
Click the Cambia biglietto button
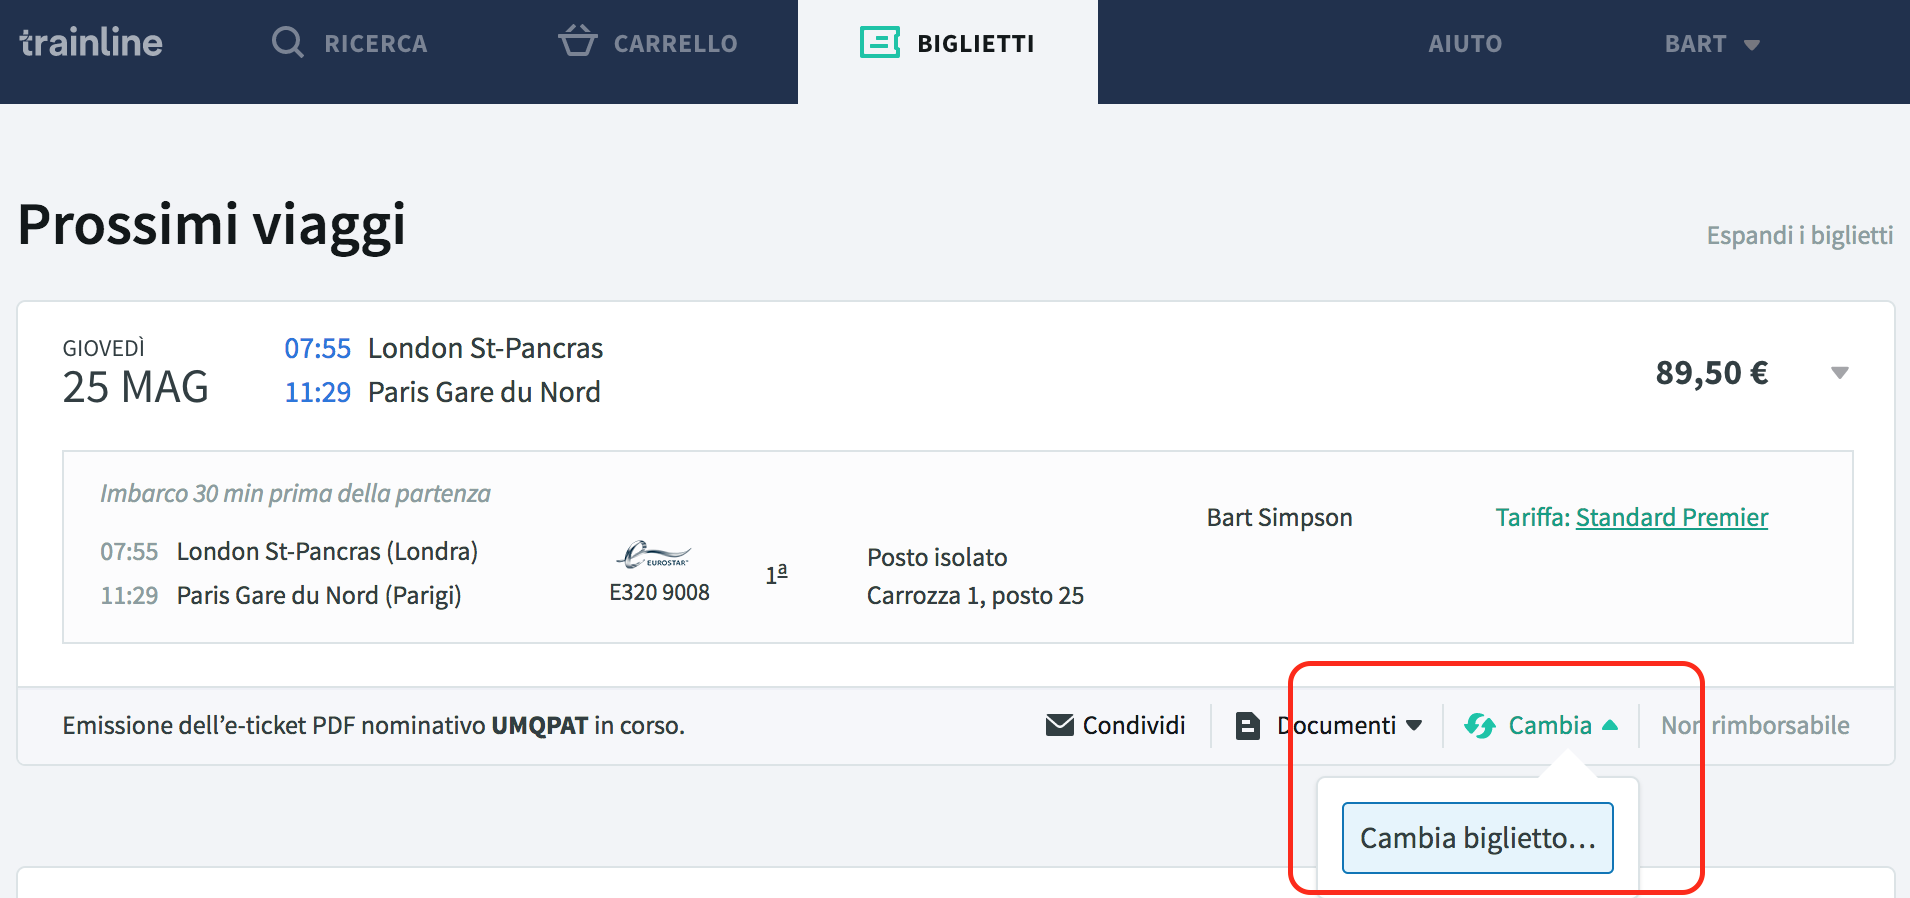pos(1477,838)
